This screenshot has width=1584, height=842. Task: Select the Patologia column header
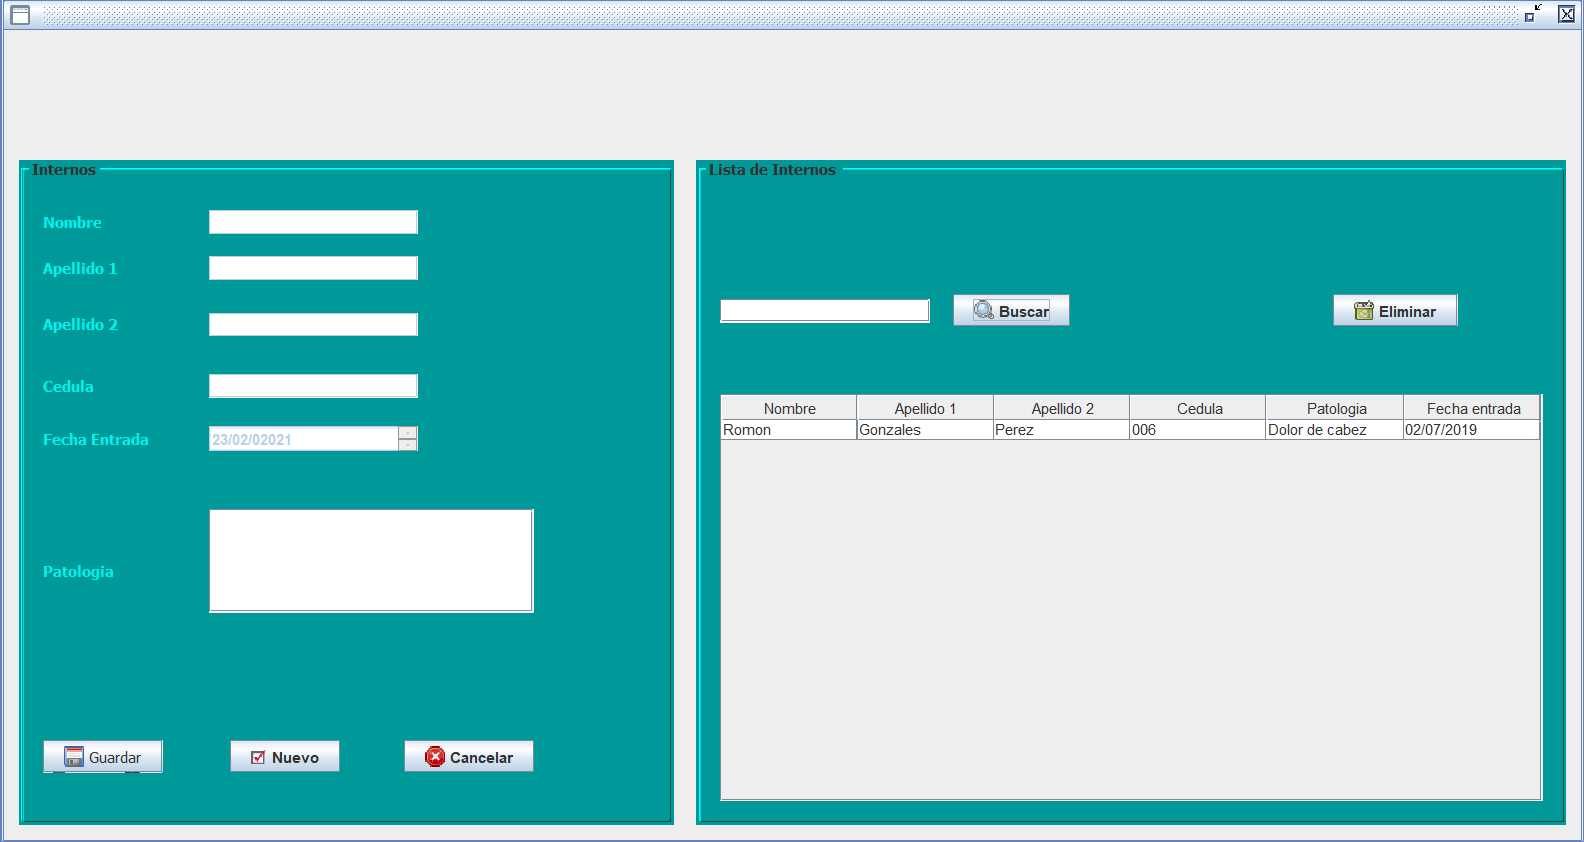1336,408
